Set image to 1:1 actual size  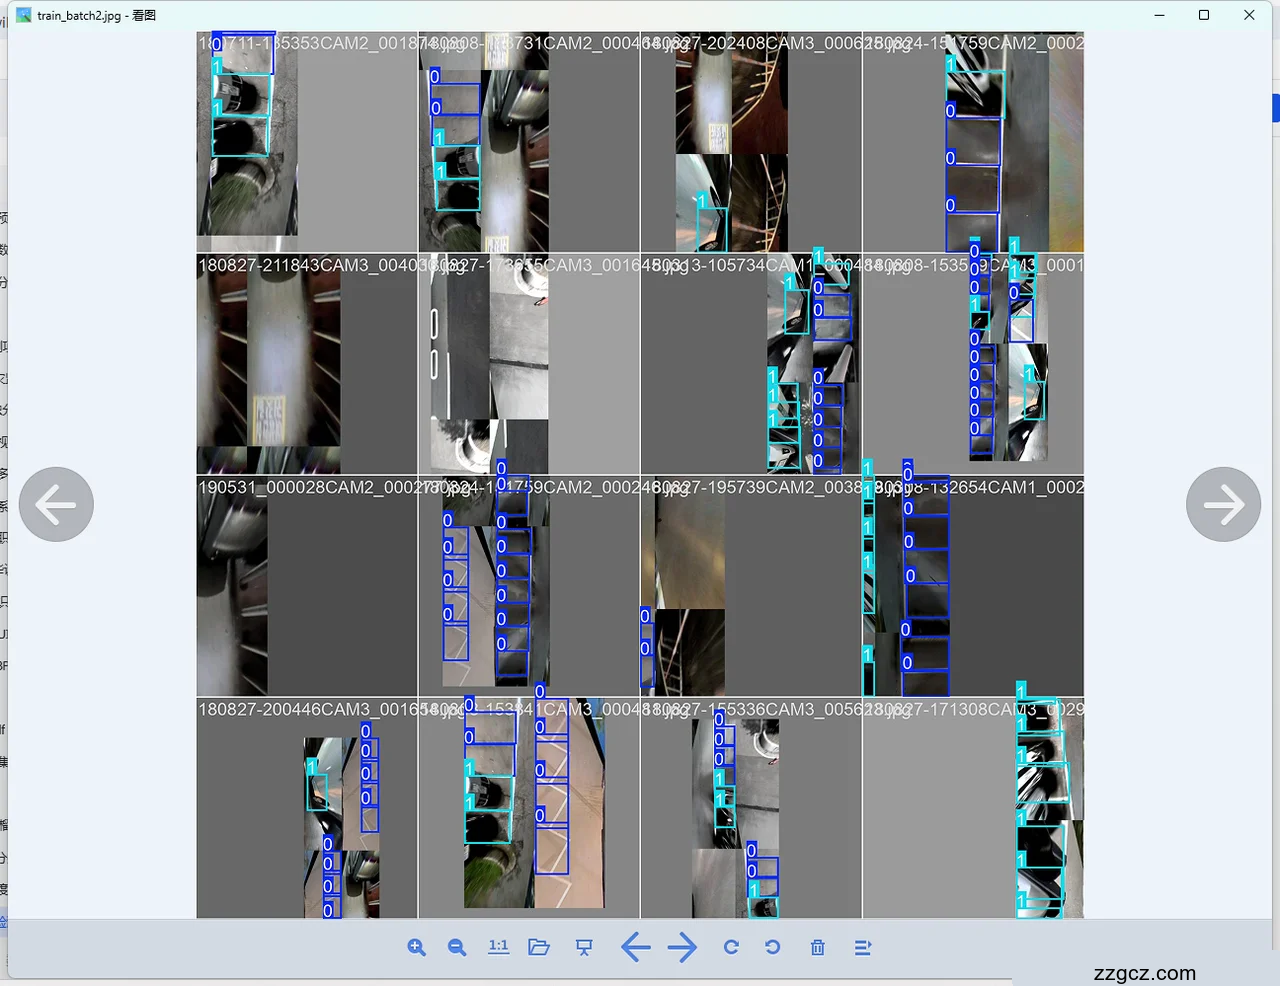pos(498,947)
